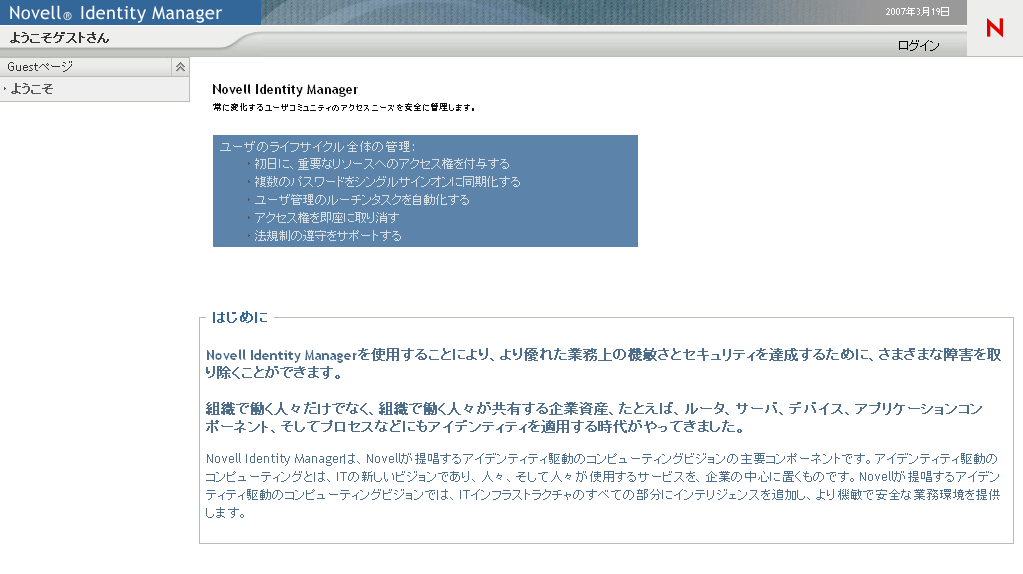Click bullet アクセス権を即座に取り消す
Screen dimensions: 1023x574
tap(326, 218)
